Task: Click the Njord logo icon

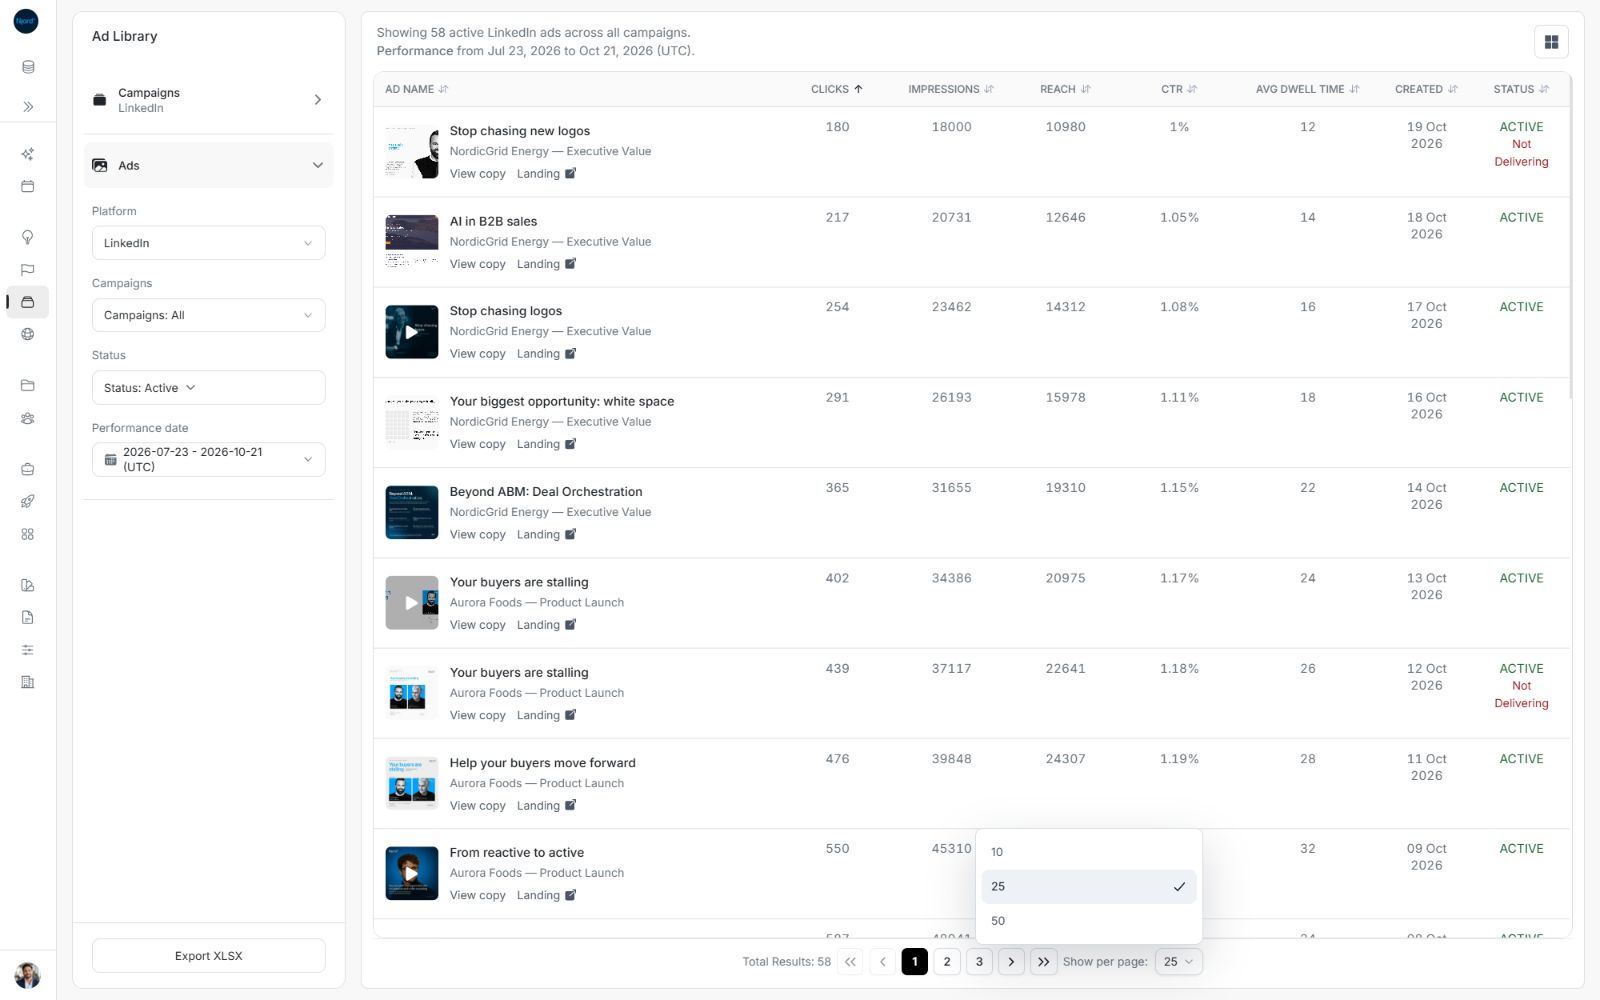Action: pos(26,21)
